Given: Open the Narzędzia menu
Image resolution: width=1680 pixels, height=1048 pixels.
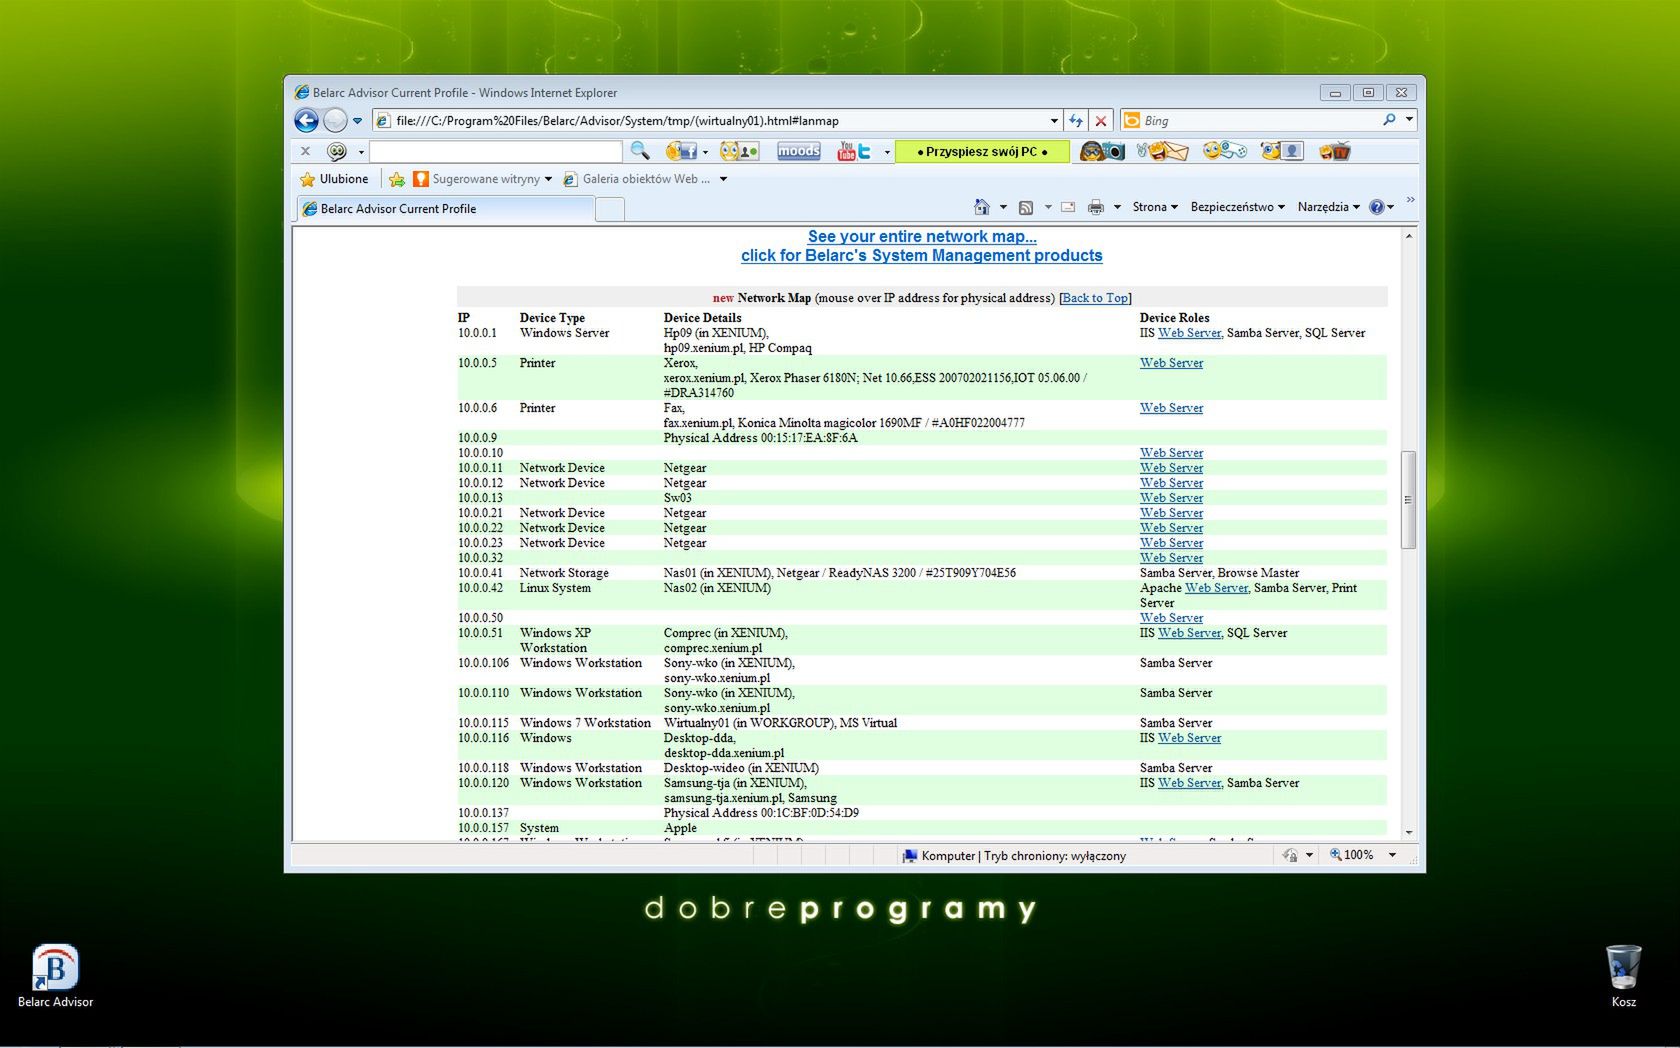Looking at the screenshot, I should tap(1329, 207).
